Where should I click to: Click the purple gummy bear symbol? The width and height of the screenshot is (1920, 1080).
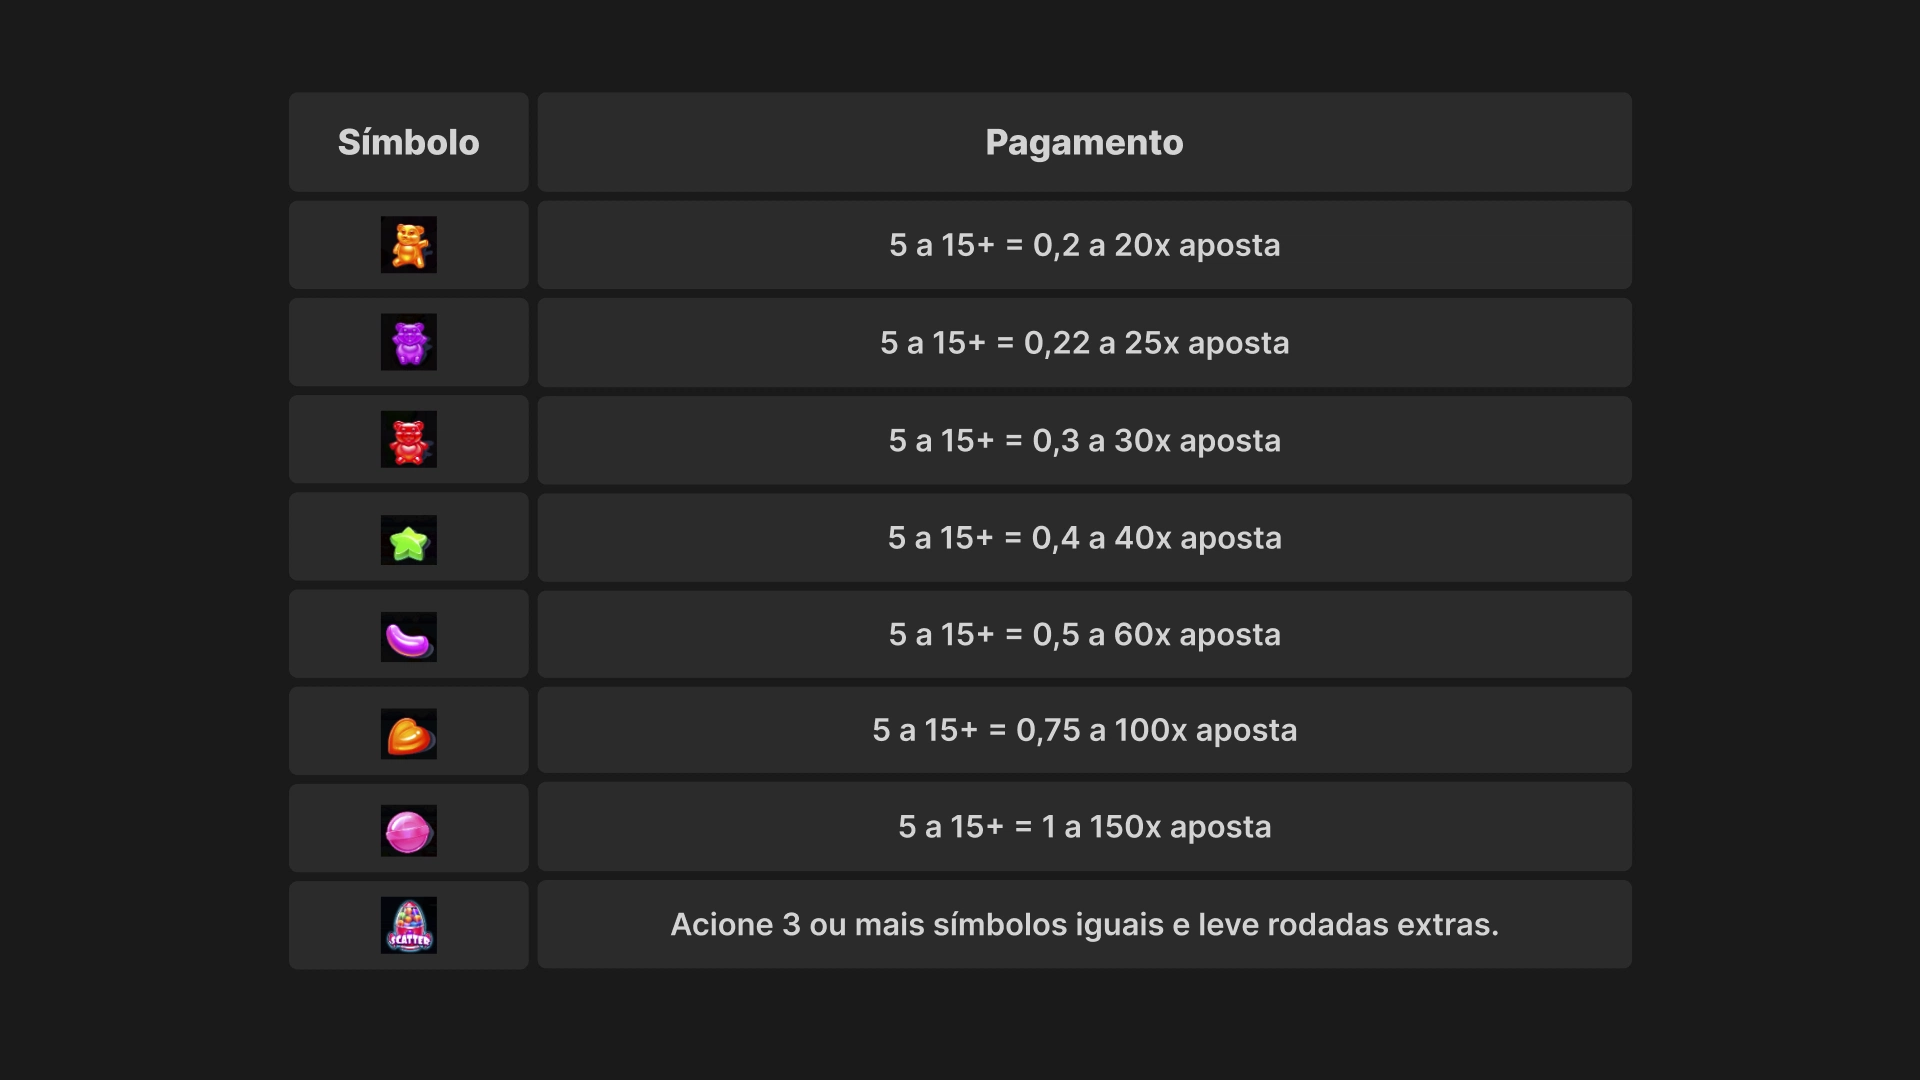point(408,342)
